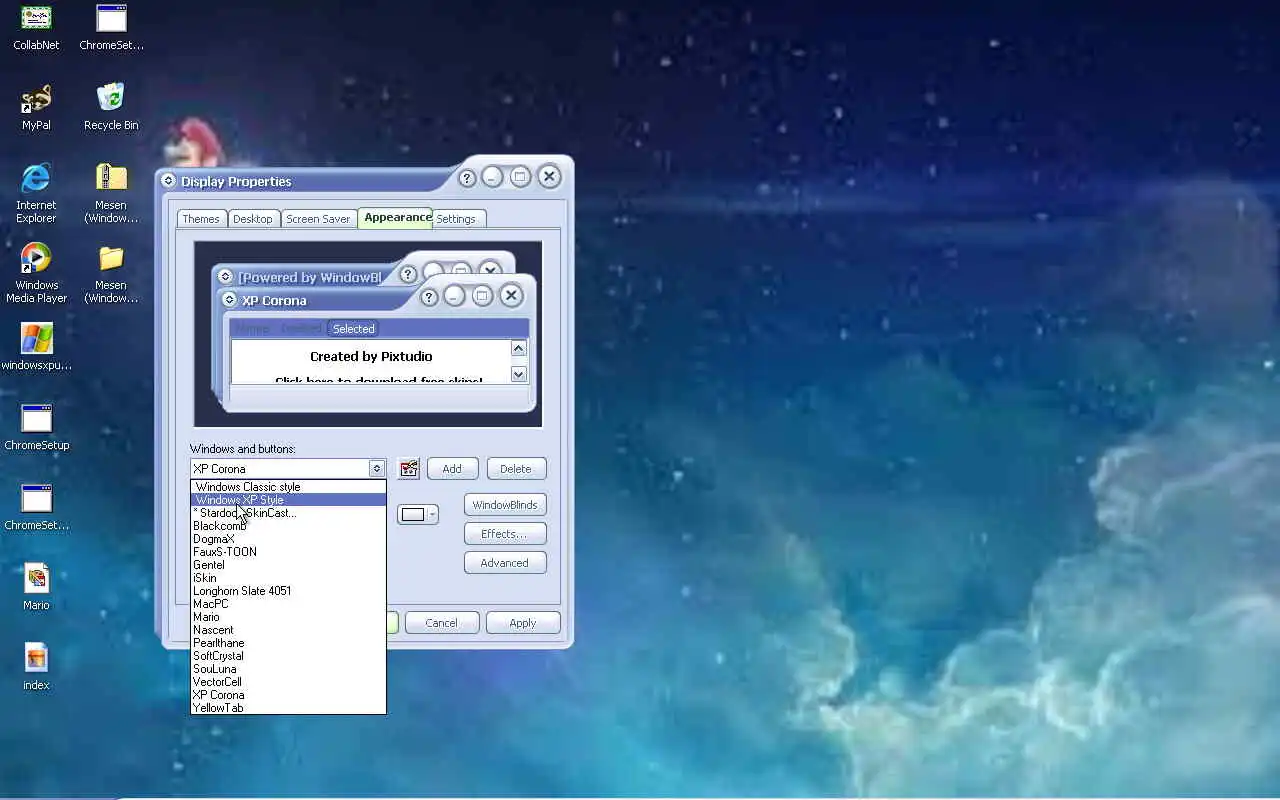Select the Nascent skin
Viewport: 1280px width, 800px height.
tap(288, 630)
